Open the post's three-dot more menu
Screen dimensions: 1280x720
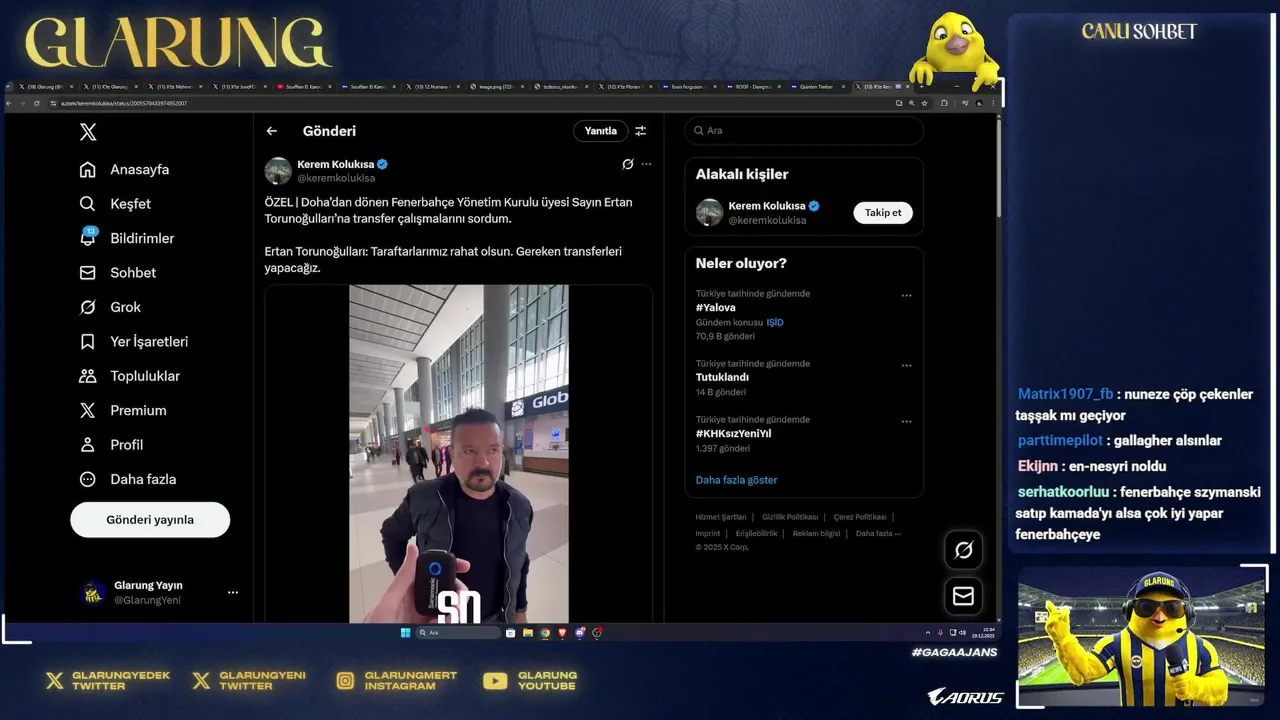click(x=646, y=164)
